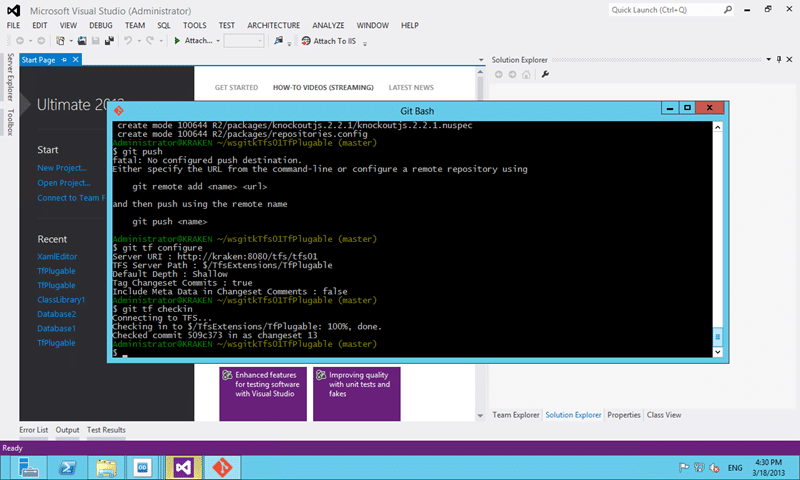Click Solution Explorer Forward icon
This screenshot has width=800, height=480.
[512, 74]
